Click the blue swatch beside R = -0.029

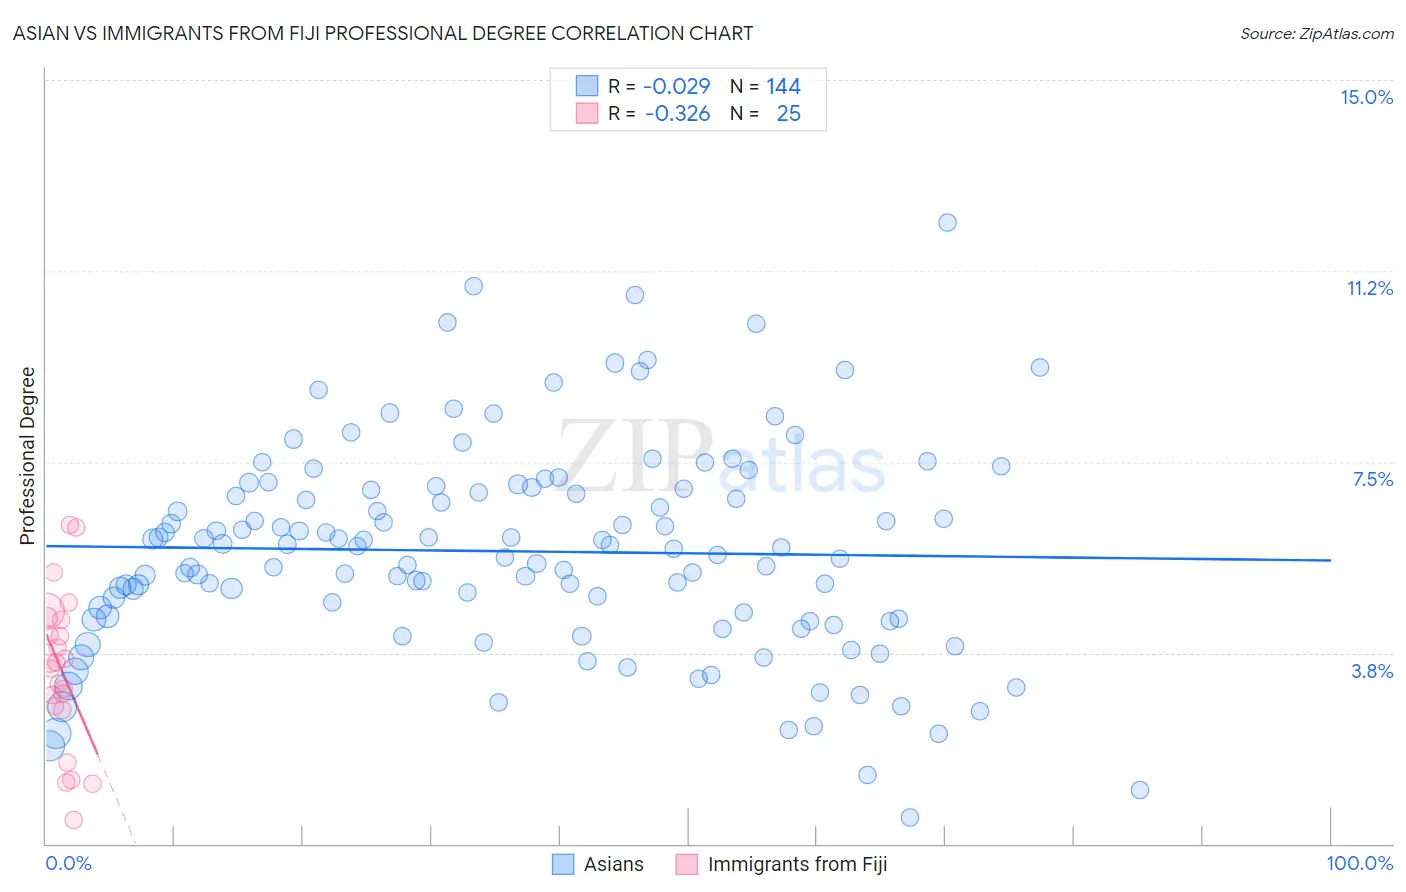(x=587, y=86)
